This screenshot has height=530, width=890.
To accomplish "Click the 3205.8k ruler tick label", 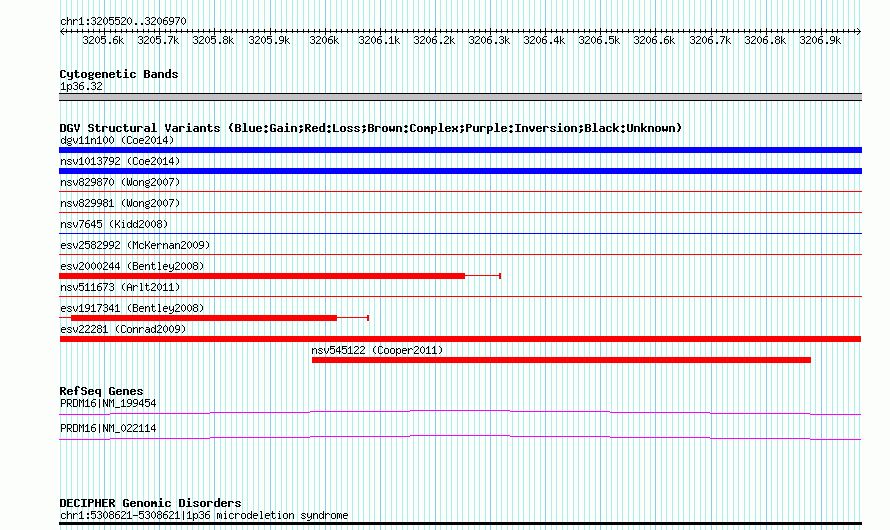I will point(213,40).
